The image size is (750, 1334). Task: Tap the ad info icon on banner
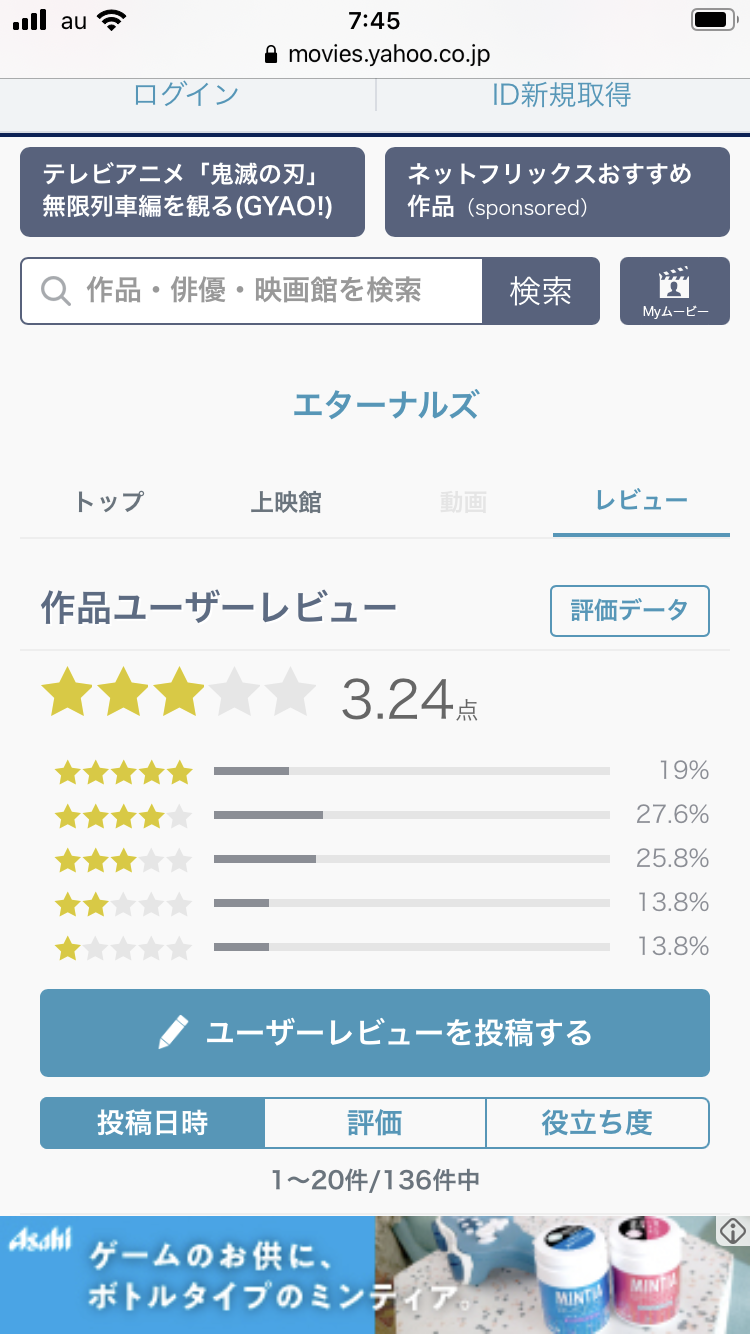coord(733,1231)
